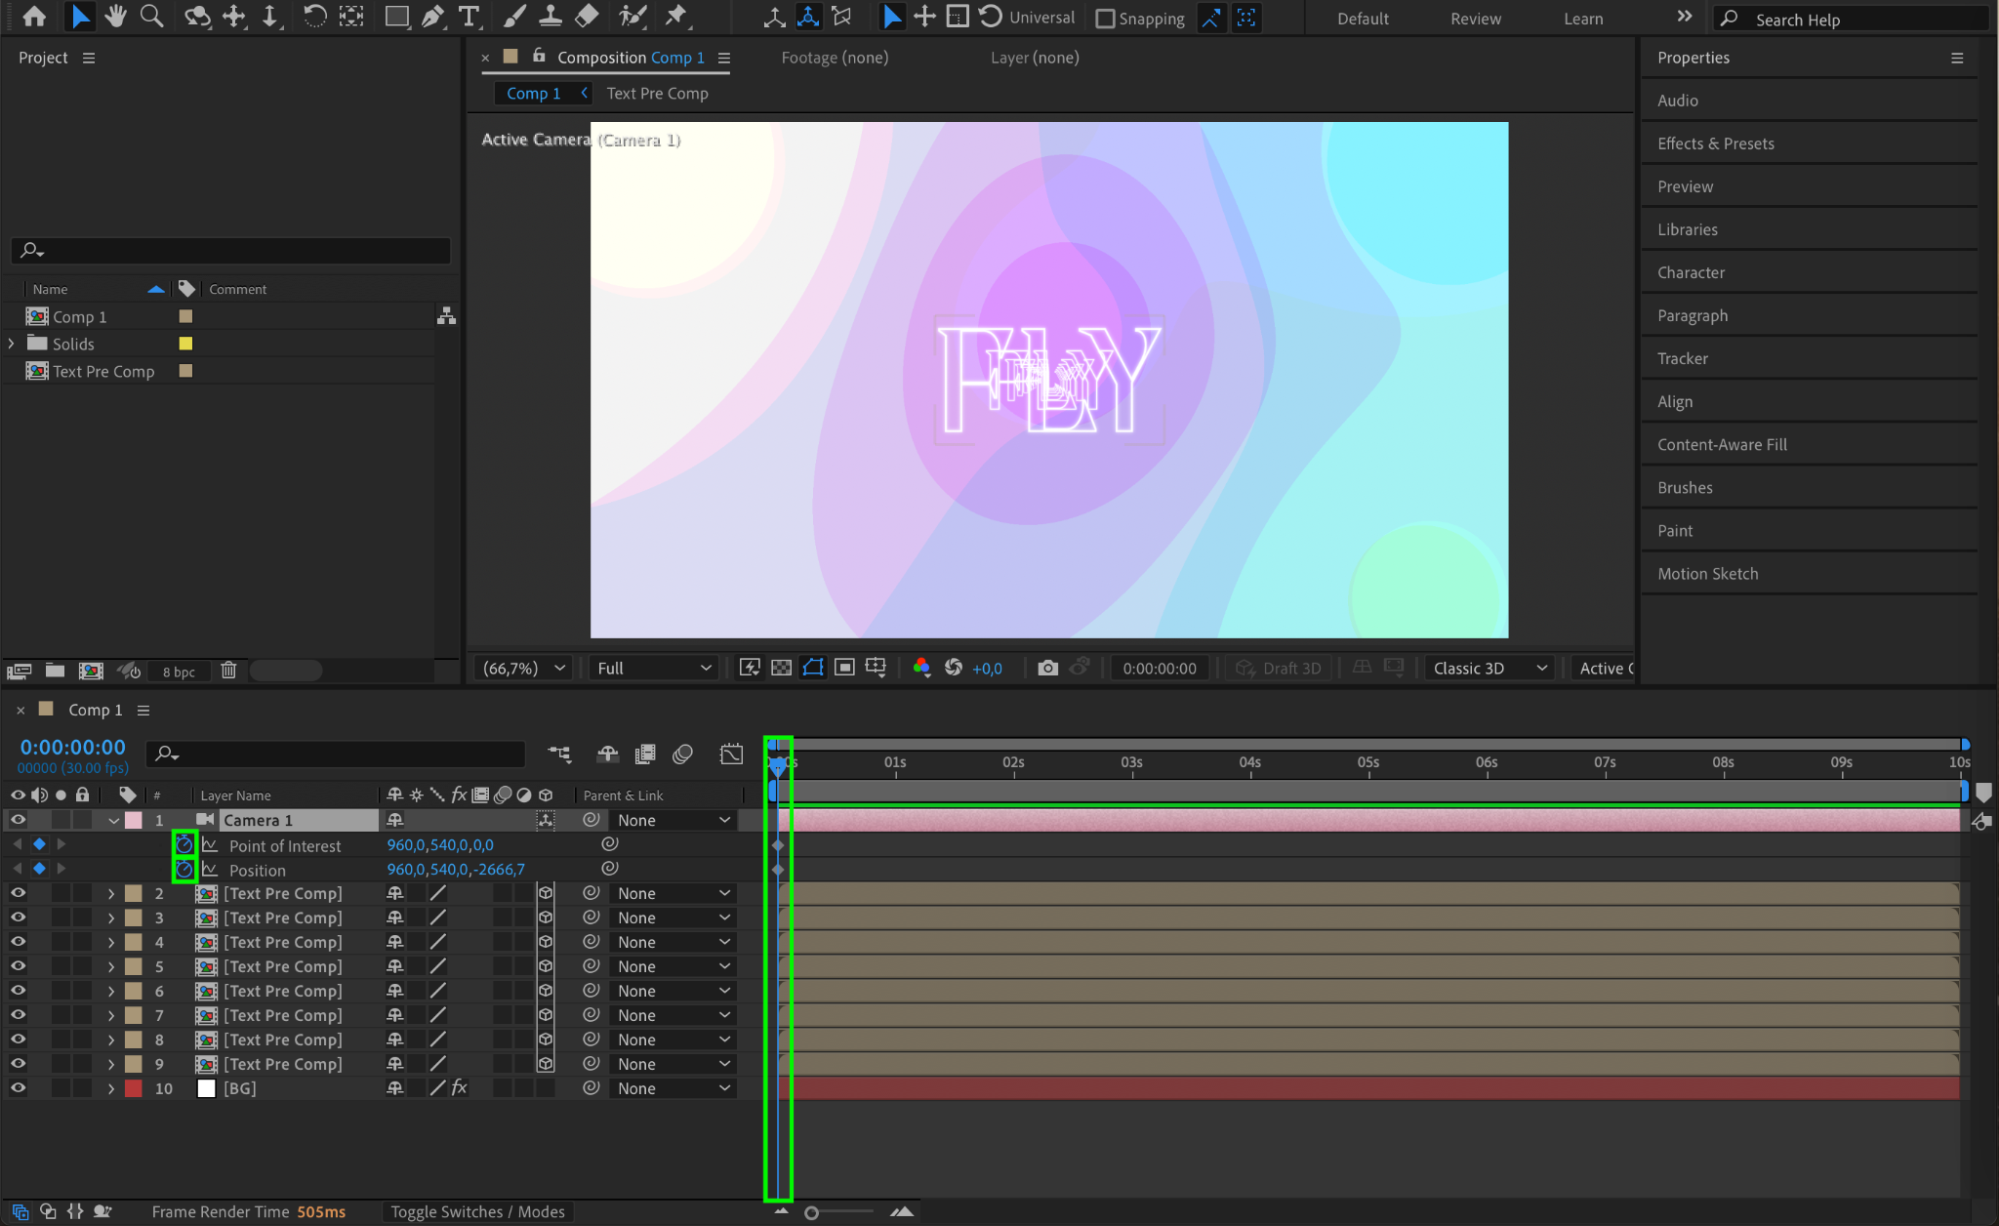The image size is (1999, 1226).
Task: Select the Rotation tool
Action: click(314, 17)
